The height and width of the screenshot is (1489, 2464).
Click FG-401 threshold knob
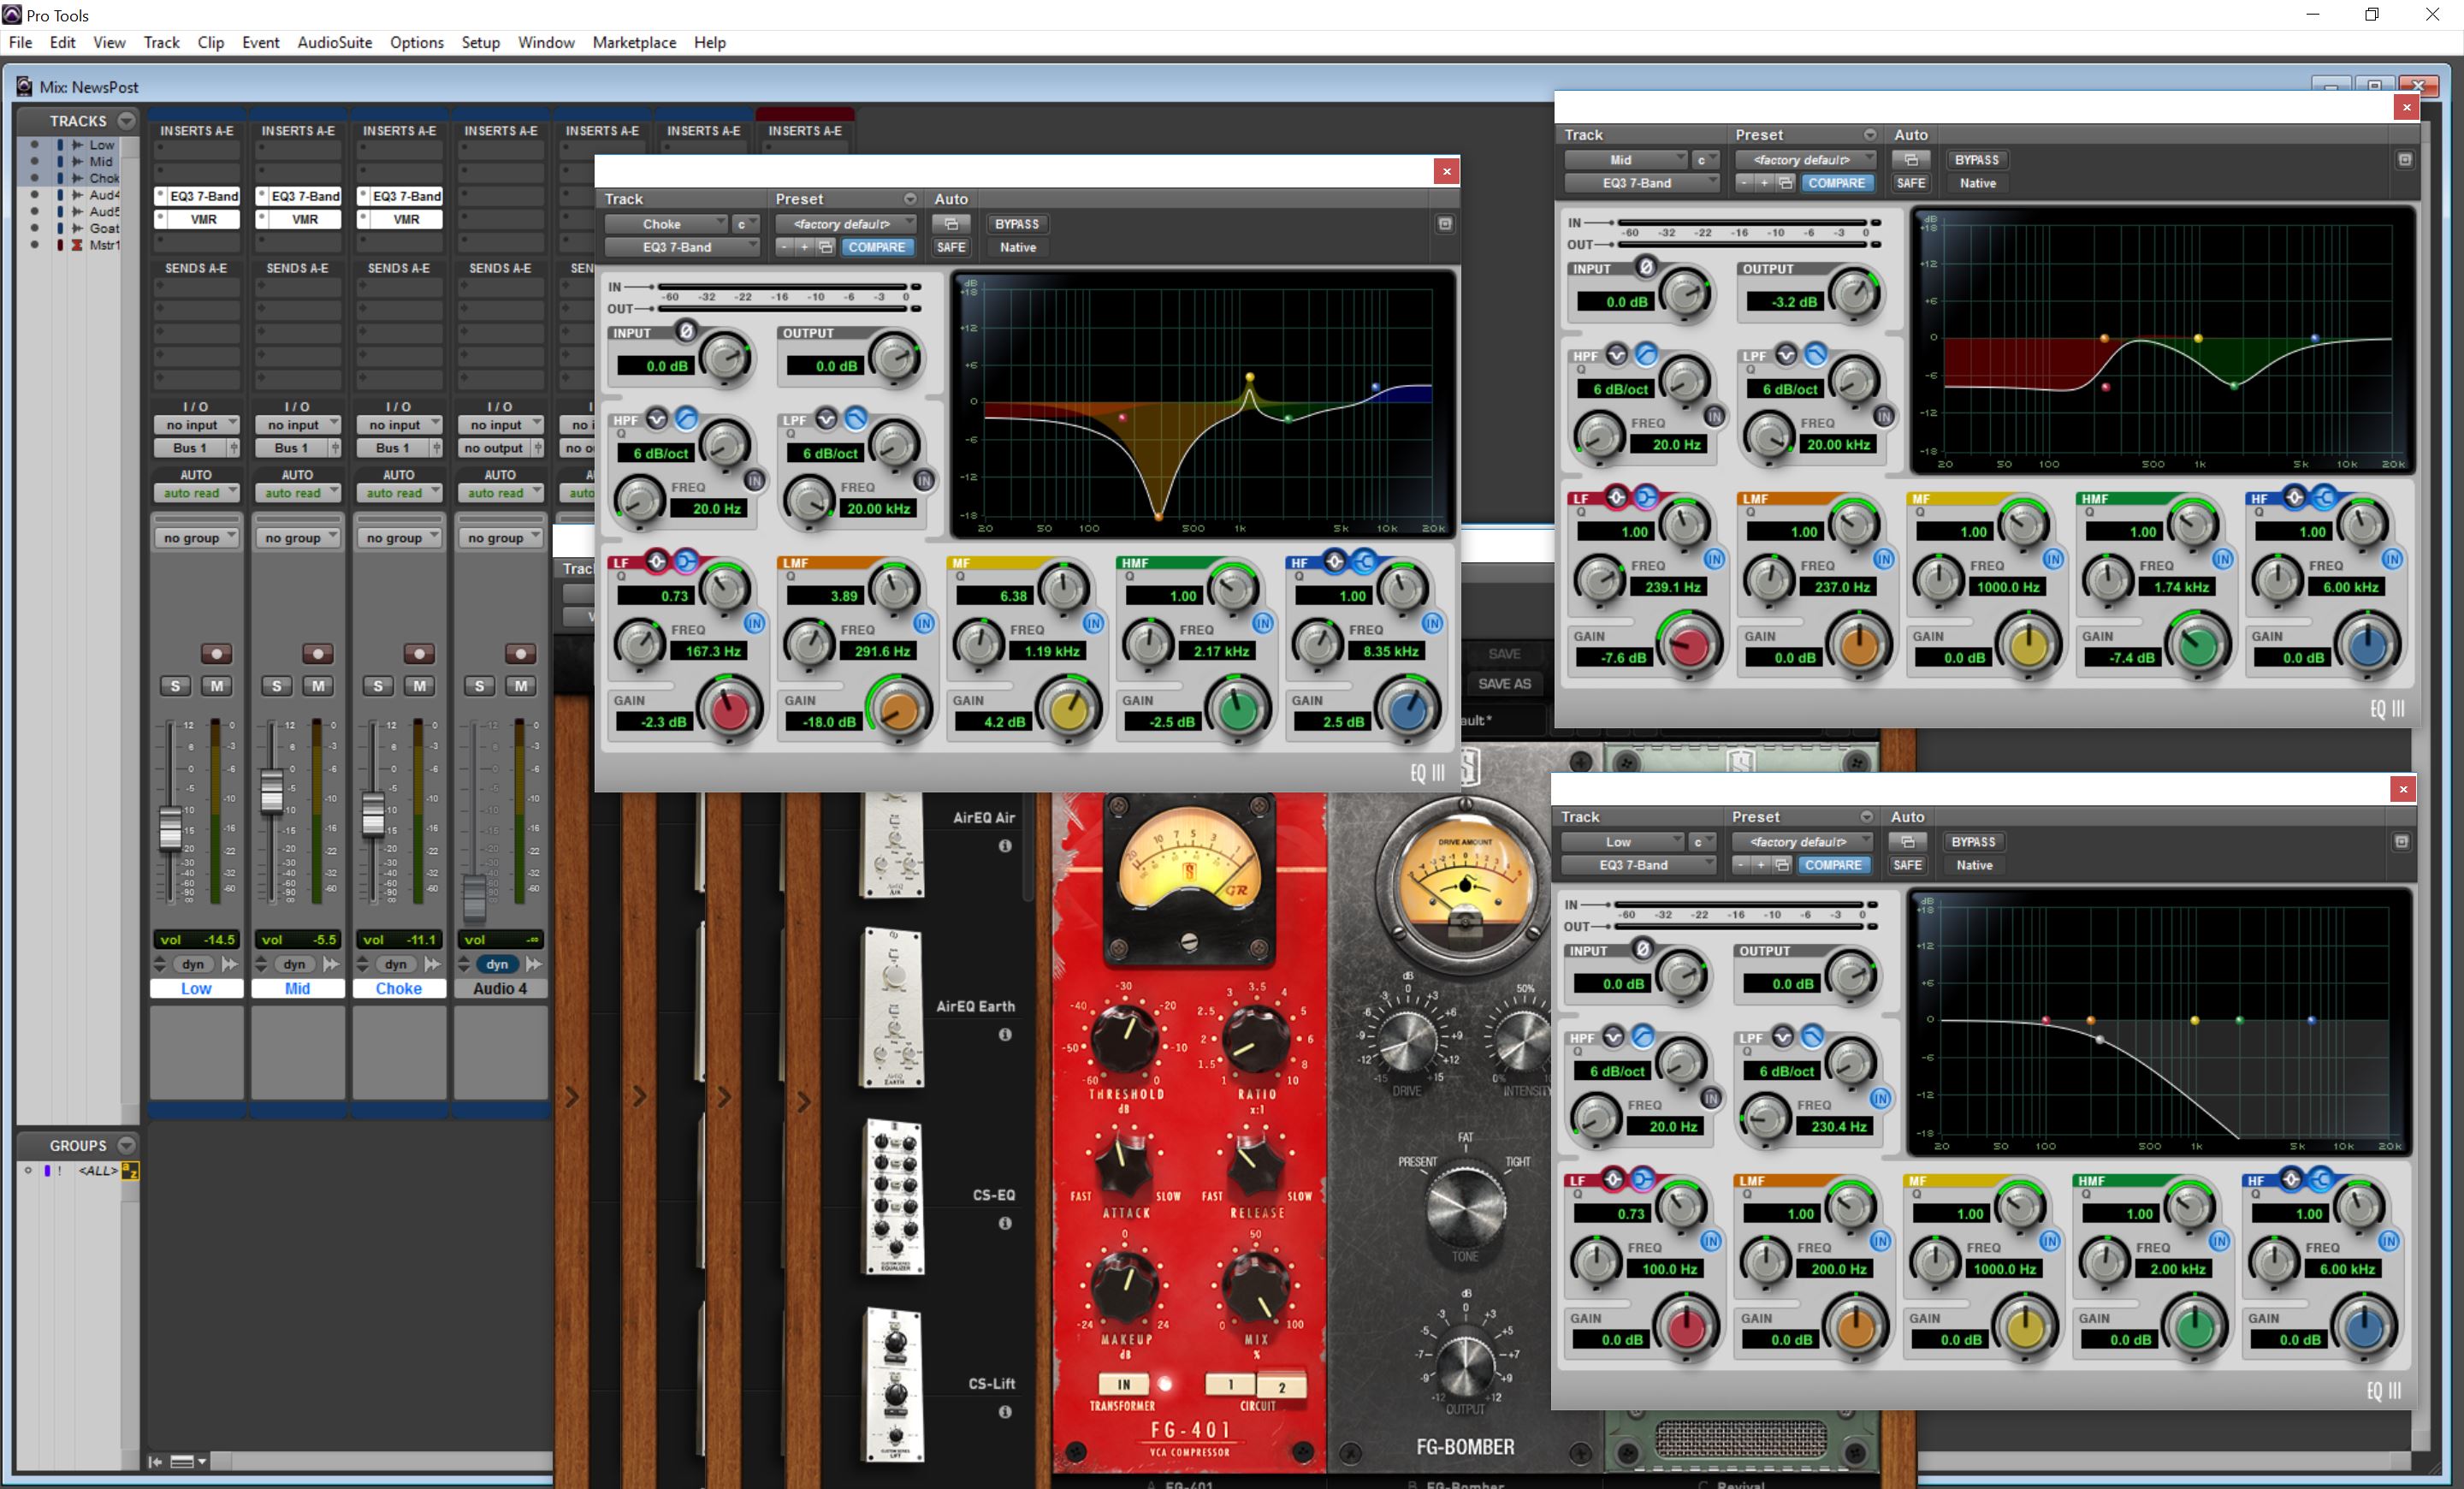point(1126,1038)
